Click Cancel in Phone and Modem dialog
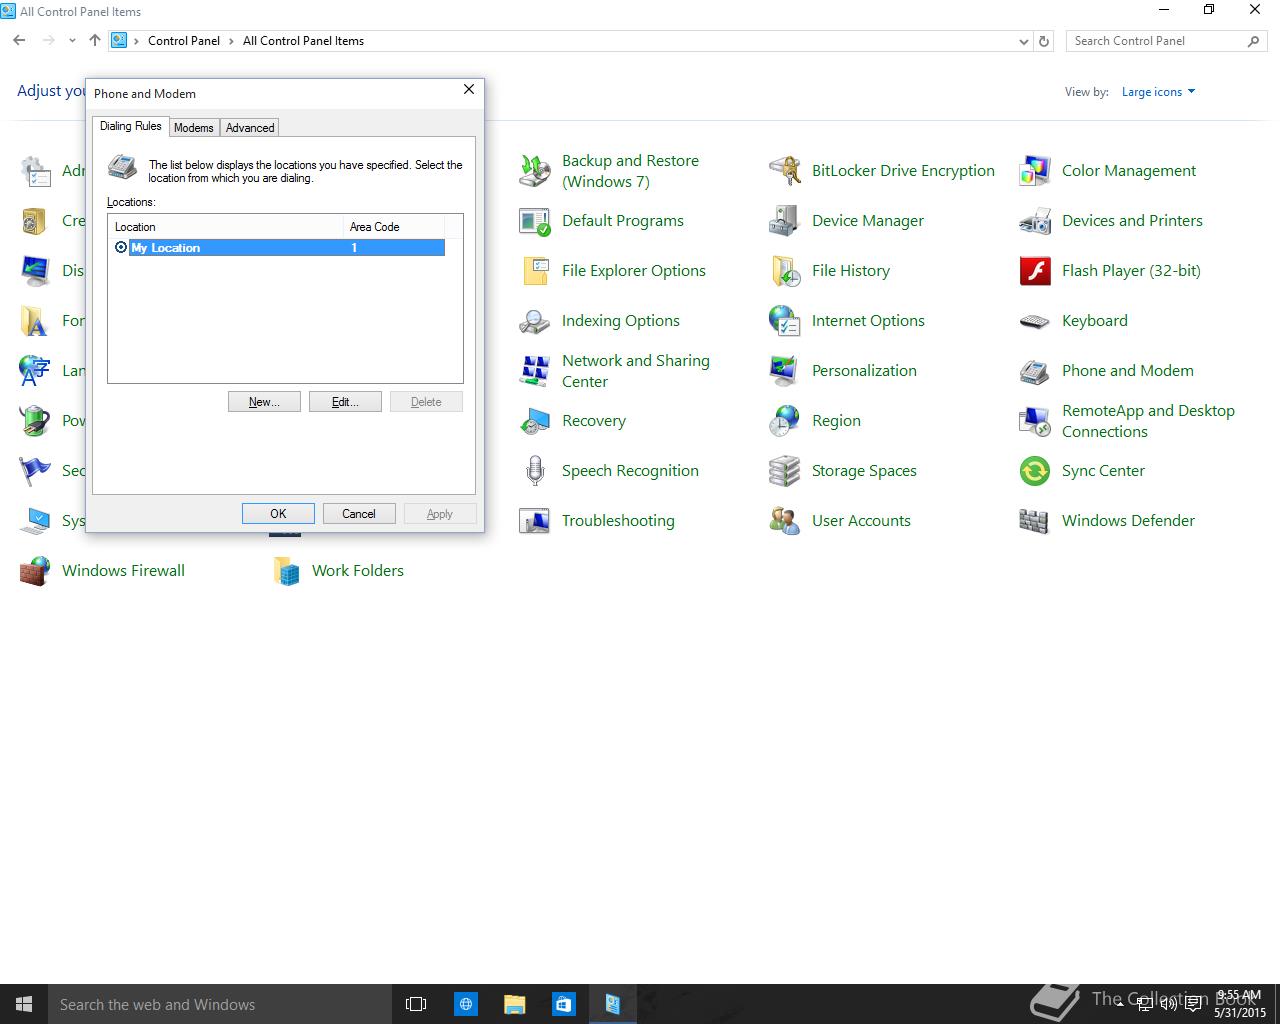 click(x=359, y=514)
